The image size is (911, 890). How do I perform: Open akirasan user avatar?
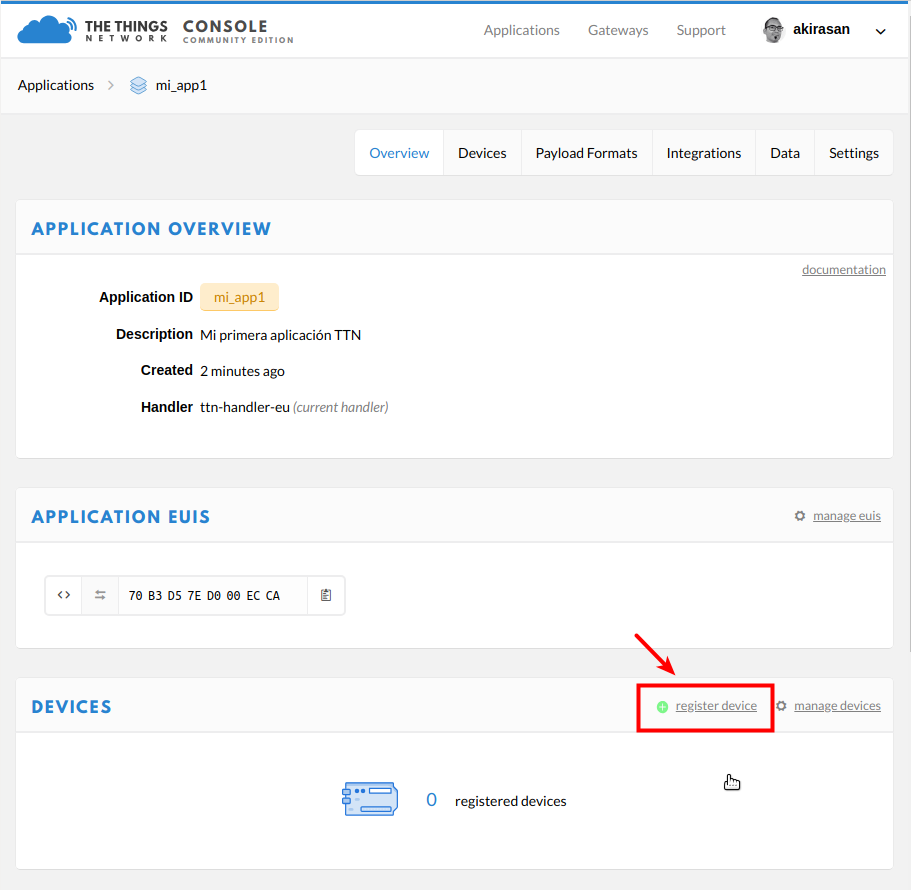[x=773, y=30]
